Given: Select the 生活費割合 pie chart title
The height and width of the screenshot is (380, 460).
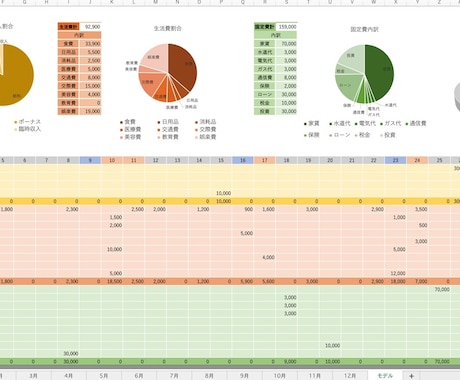Looking at the screenshot, I should (168, 29).
